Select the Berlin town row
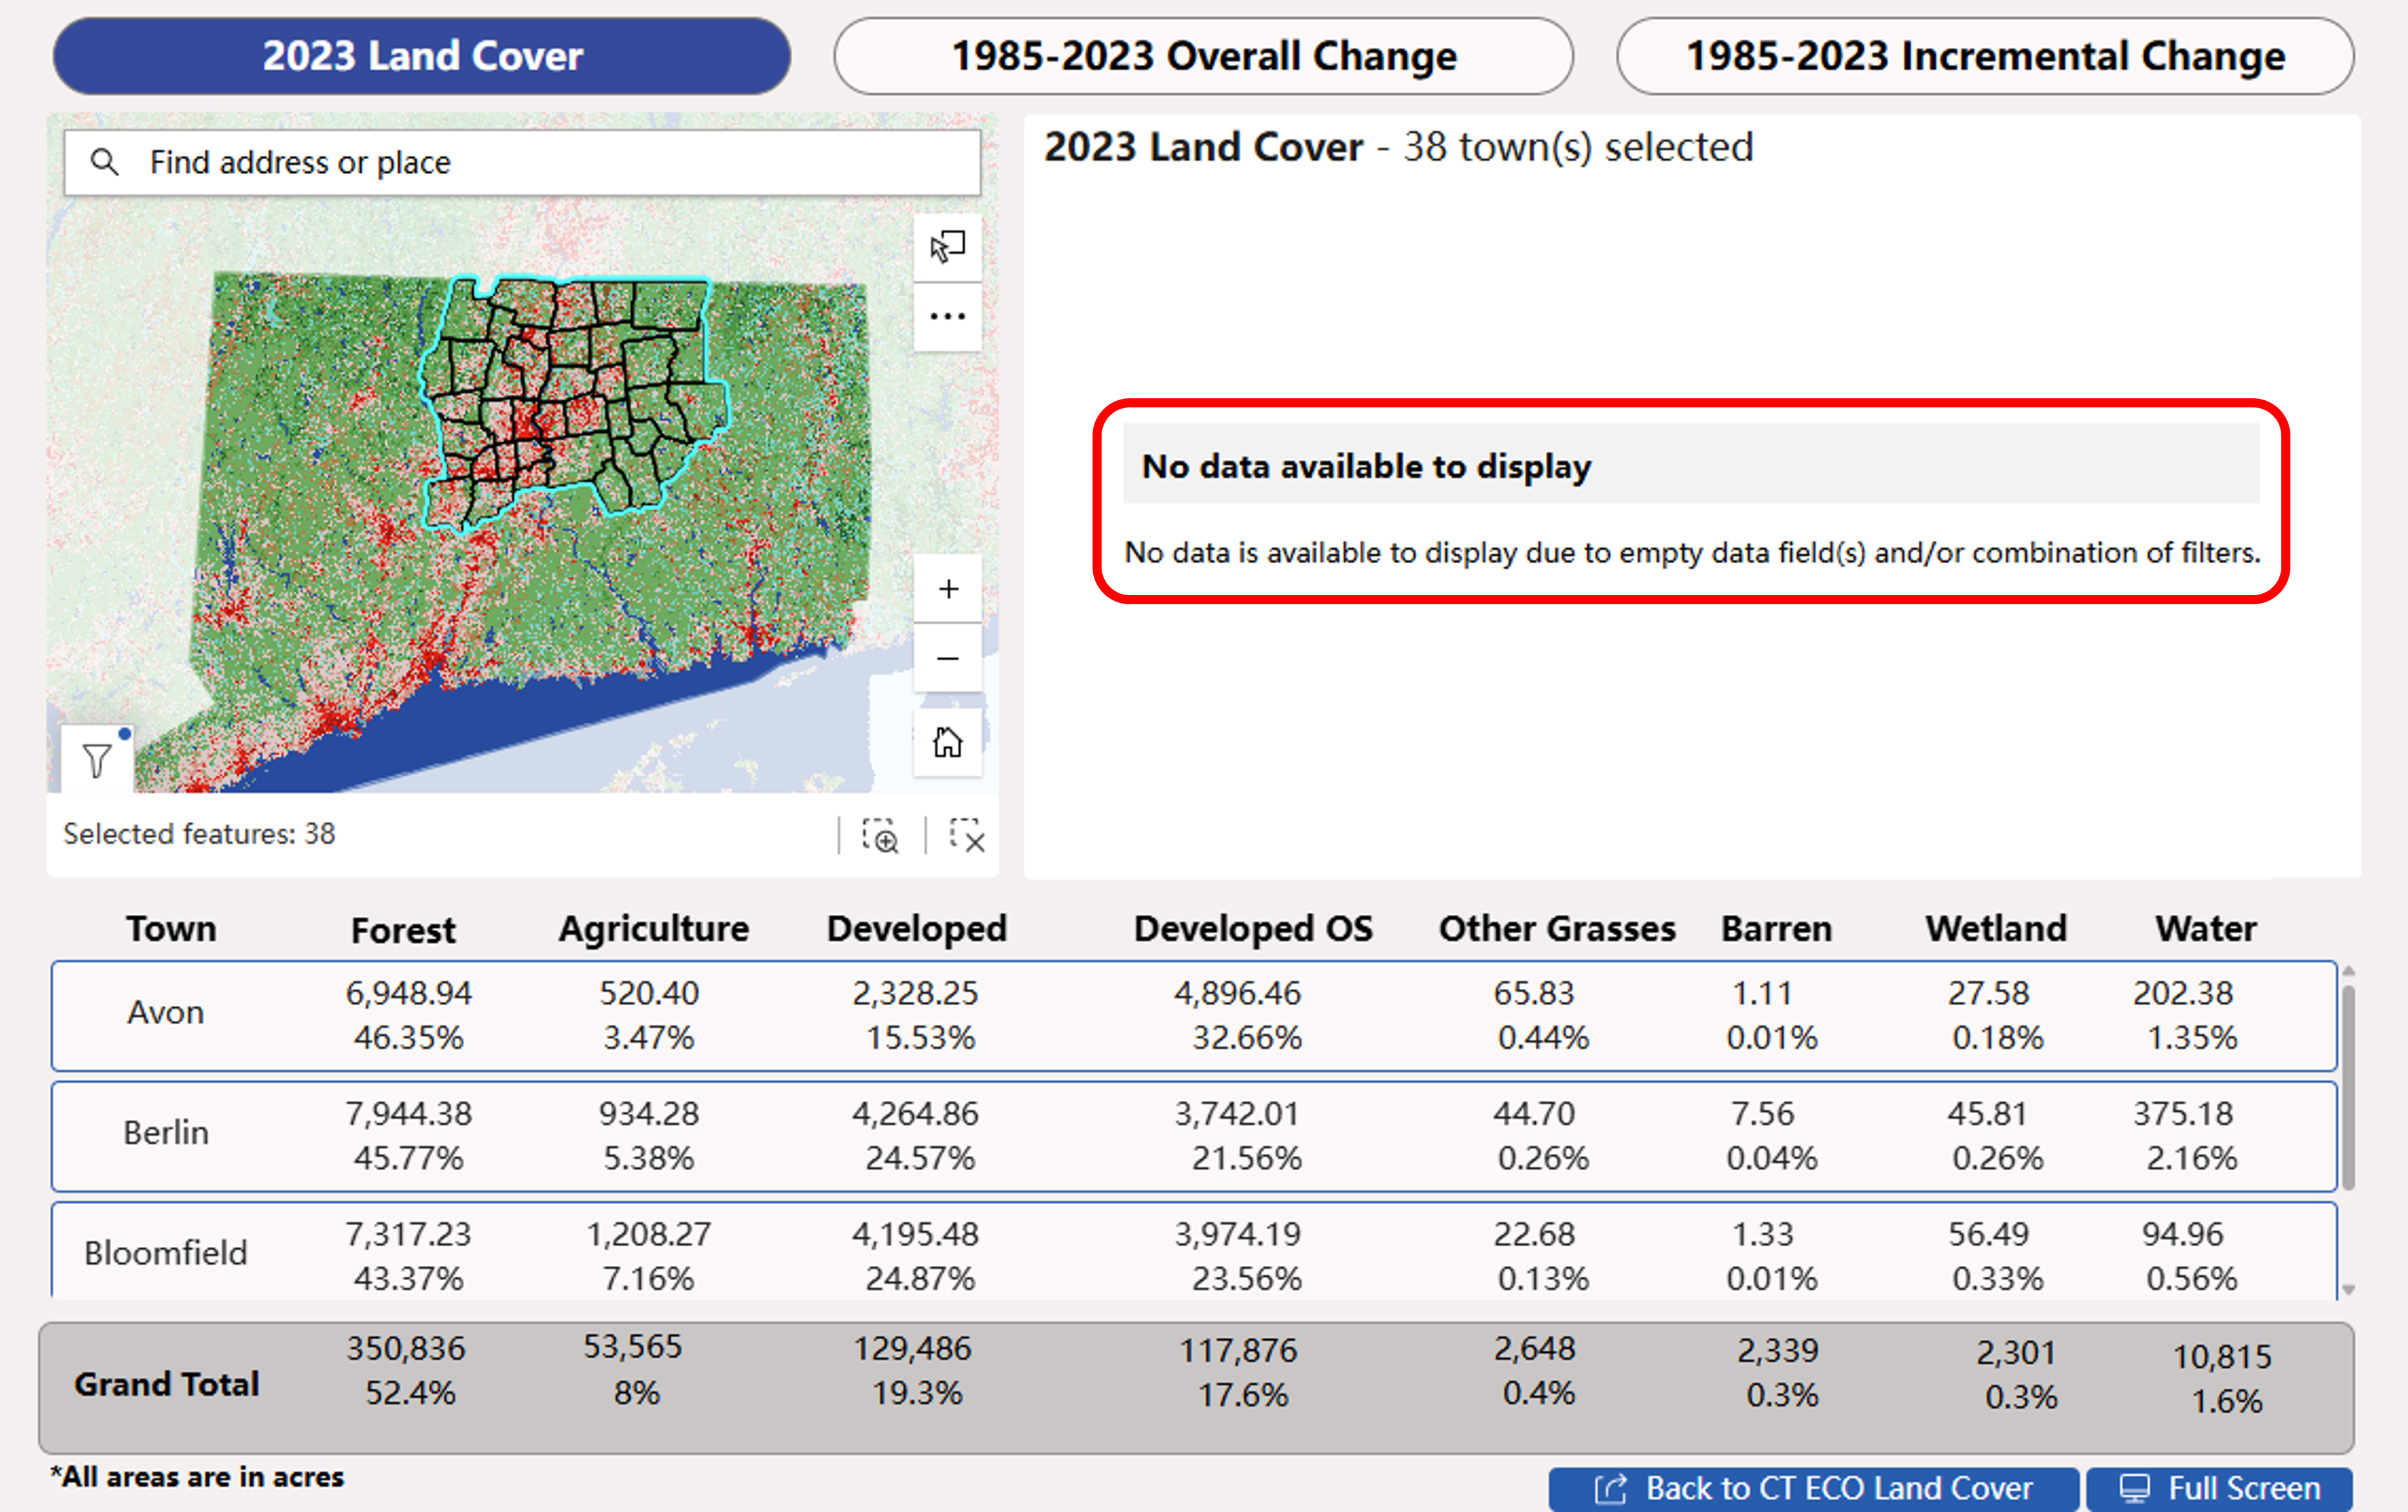The width and height of the screenshot is (2408, 1512). tap(1194, 1136)
